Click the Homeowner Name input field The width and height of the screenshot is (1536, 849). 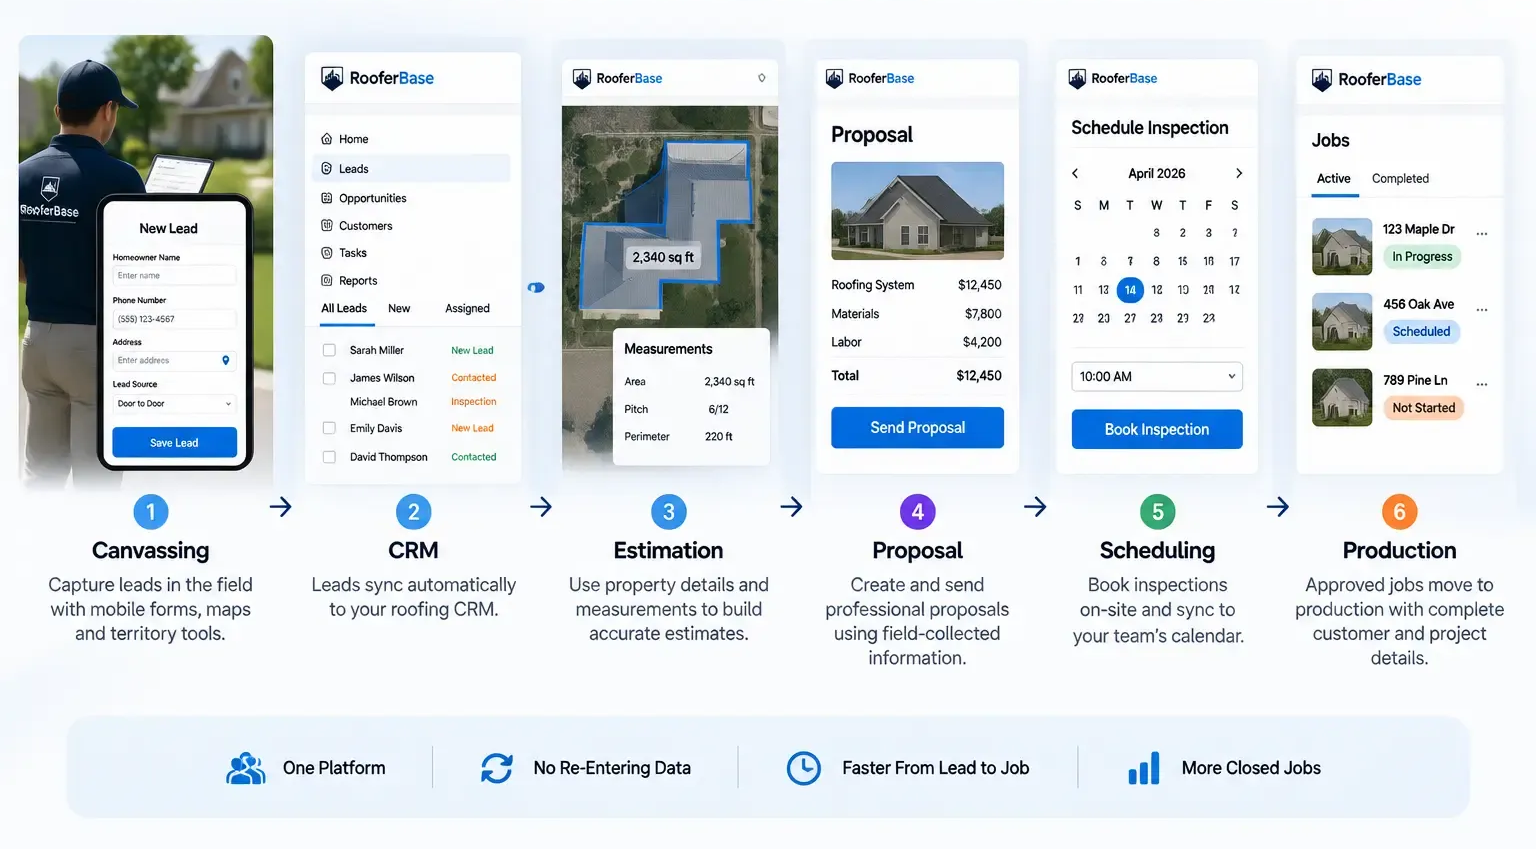coord(174,276)
